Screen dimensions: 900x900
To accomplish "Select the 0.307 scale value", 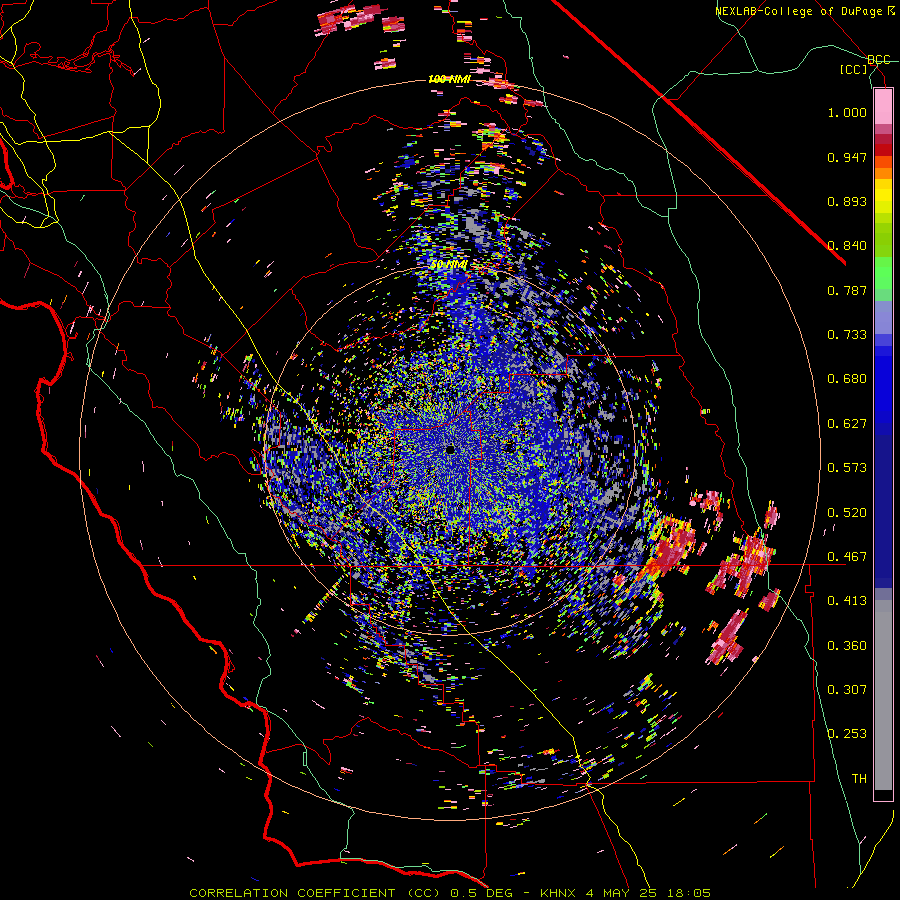I will pyautogui.click(x=847, y=690).
